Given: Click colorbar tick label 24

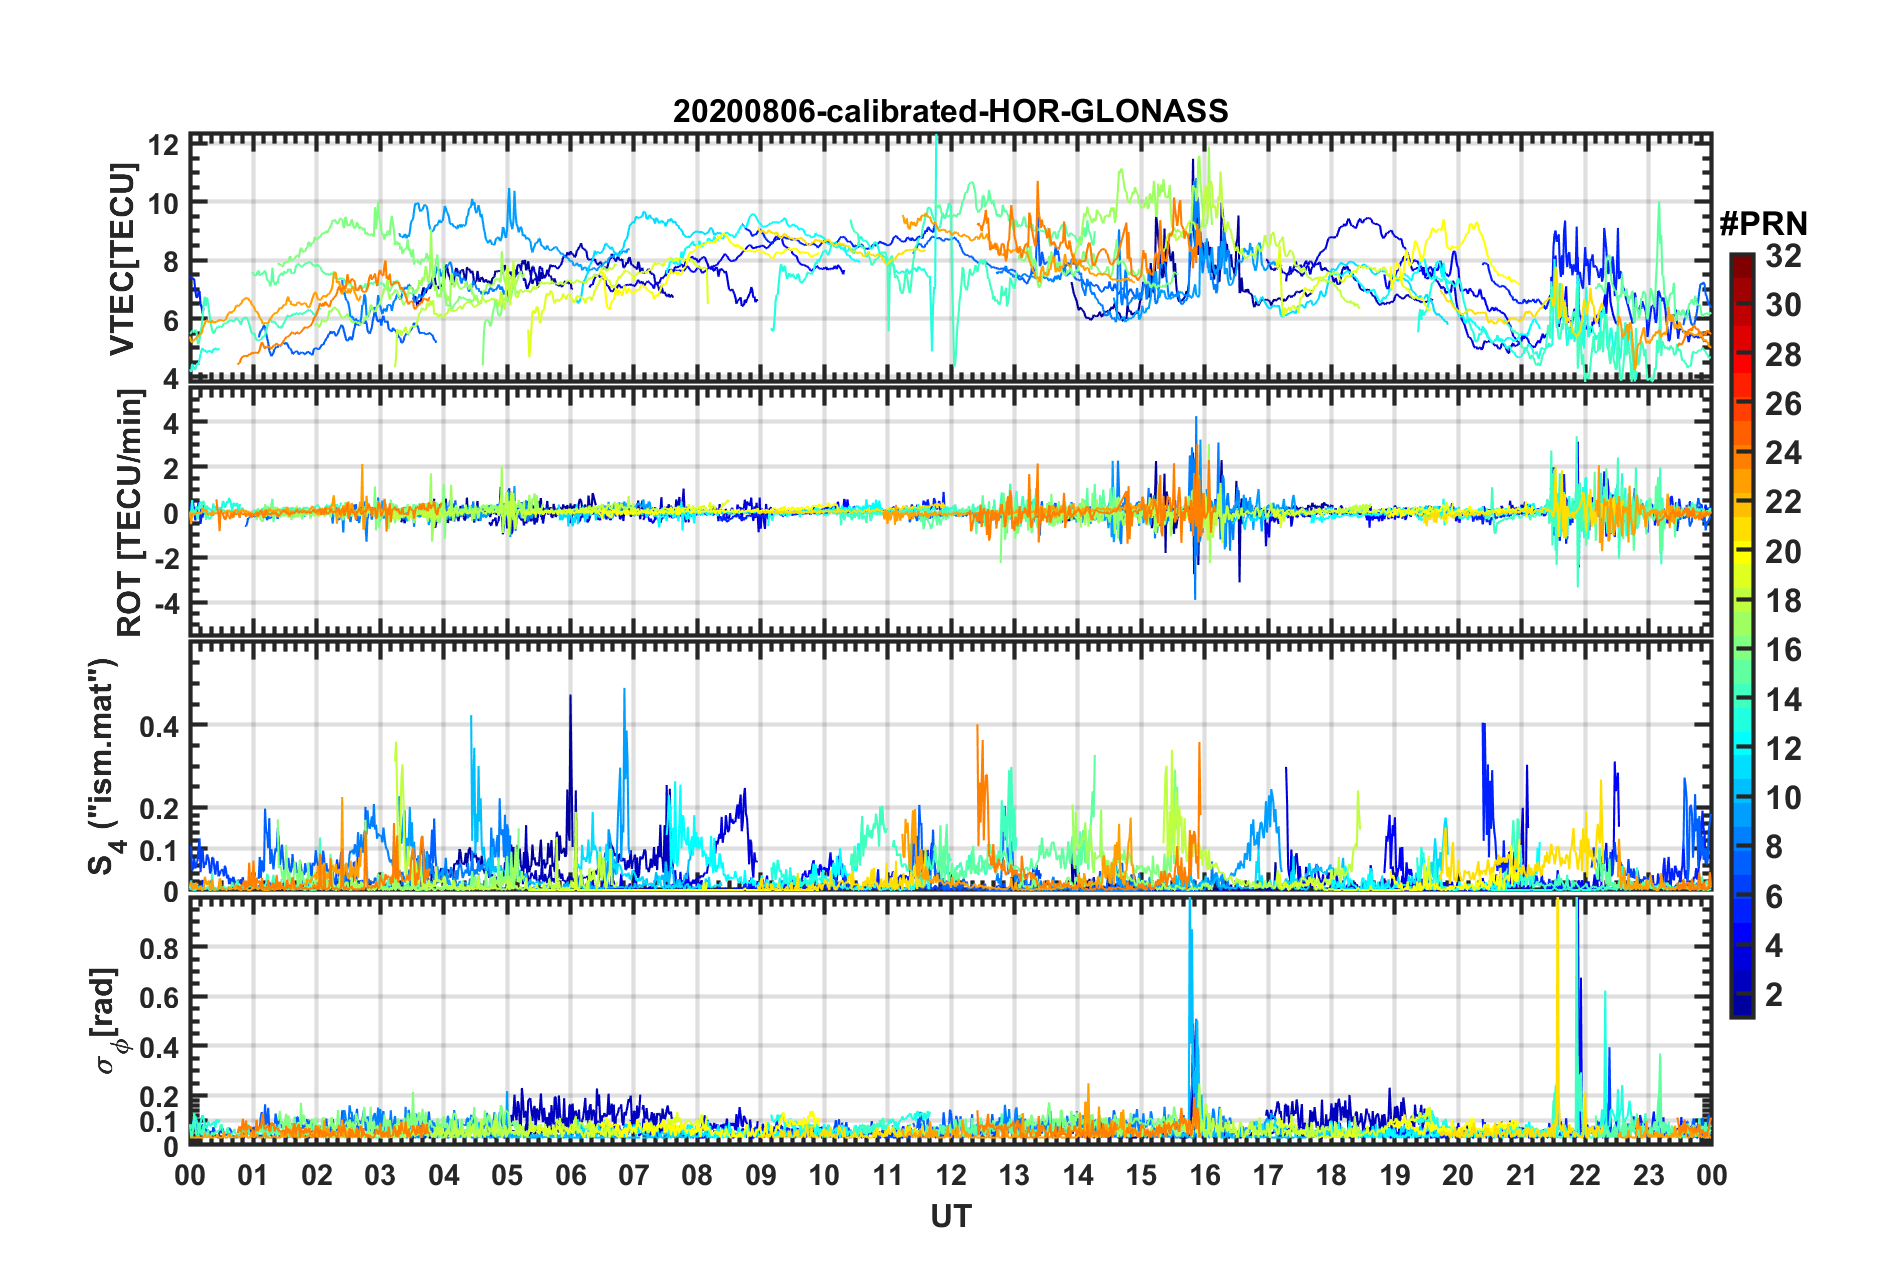Looking at the screenshot, I should (x=1783, y=453).
